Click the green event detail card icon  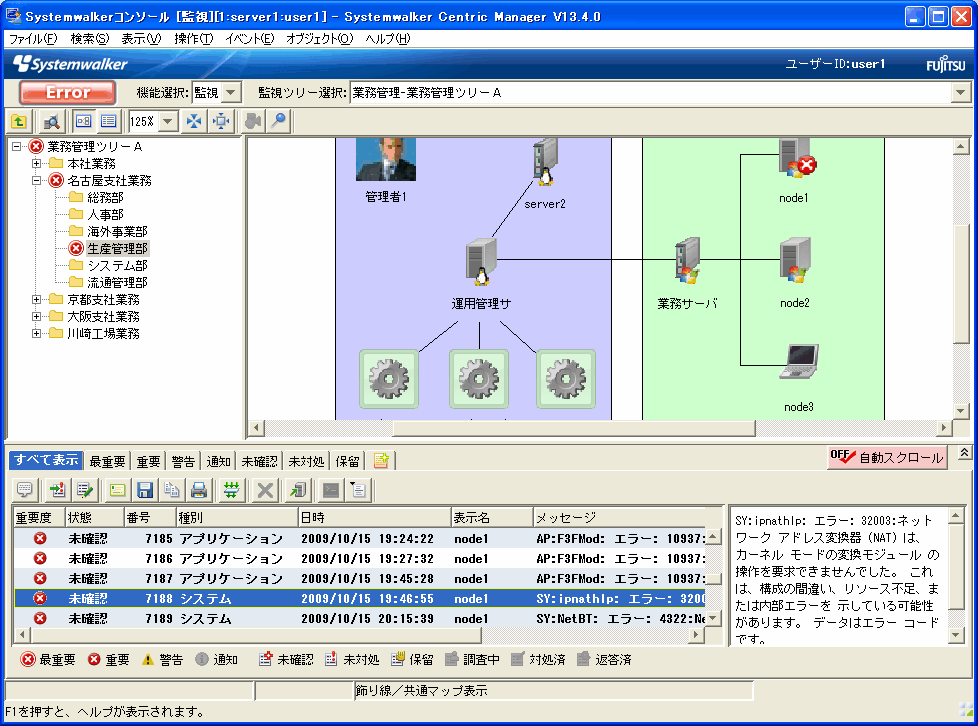pos(117,490)
